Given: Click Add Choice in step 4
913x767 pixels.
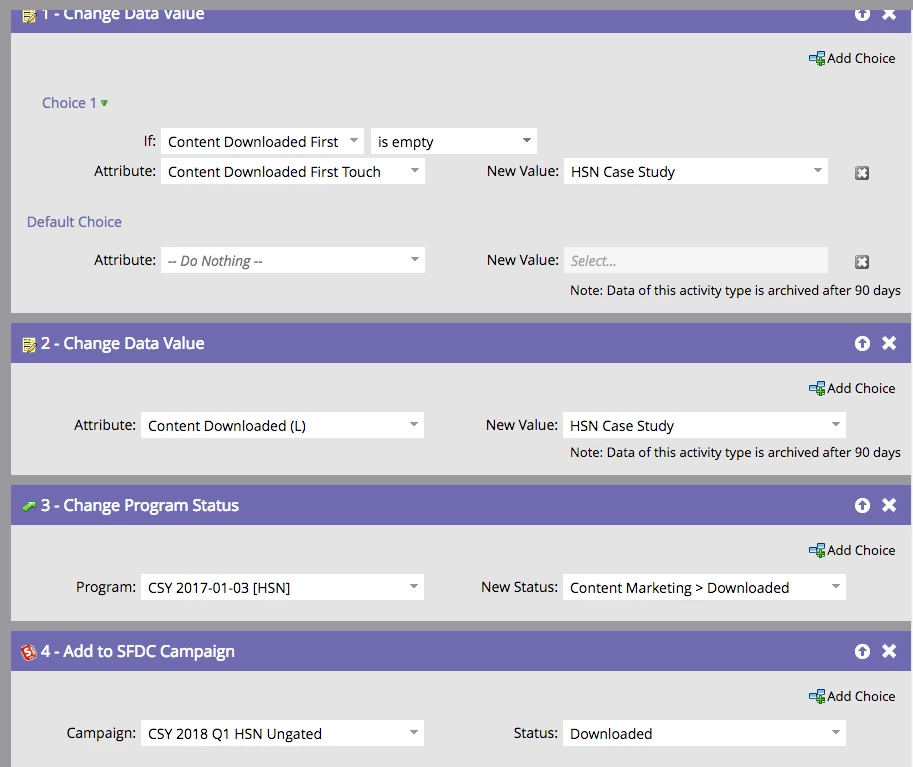Looking at the screenshot, I should point(852,697).
